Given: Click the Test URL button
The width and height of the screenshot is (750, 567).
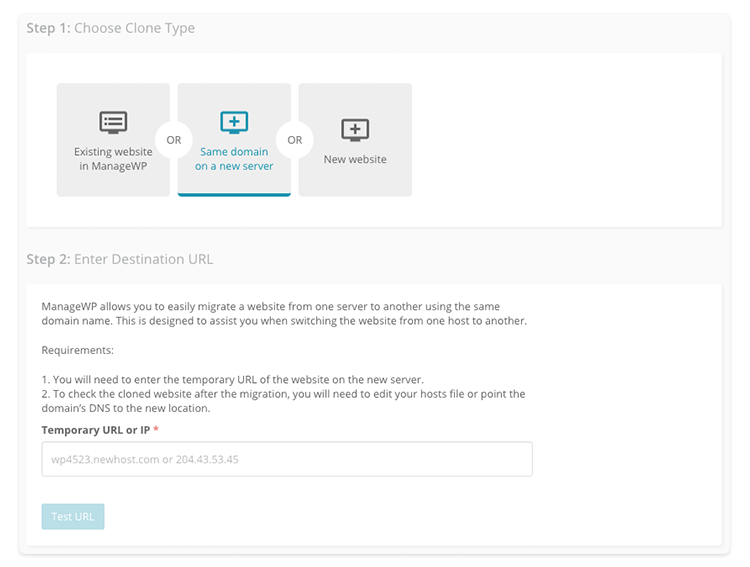Looking at the screenshot, I should pos(73,516).
